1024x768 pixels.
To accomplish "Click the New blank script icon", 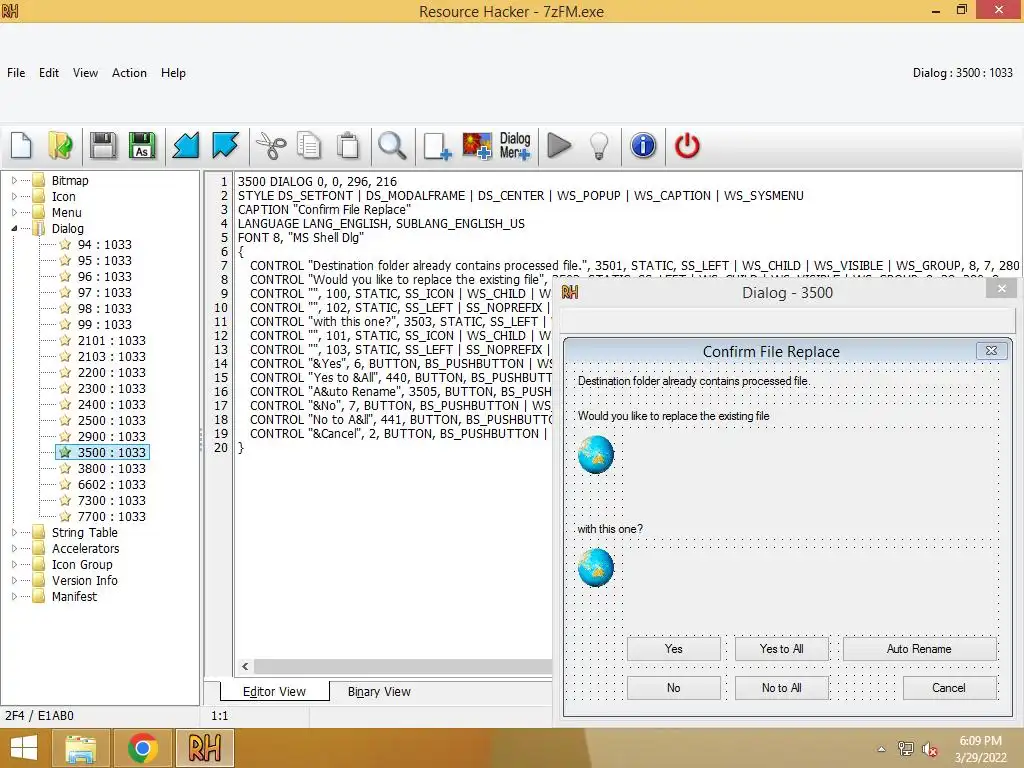I will (x=22, y=145).
